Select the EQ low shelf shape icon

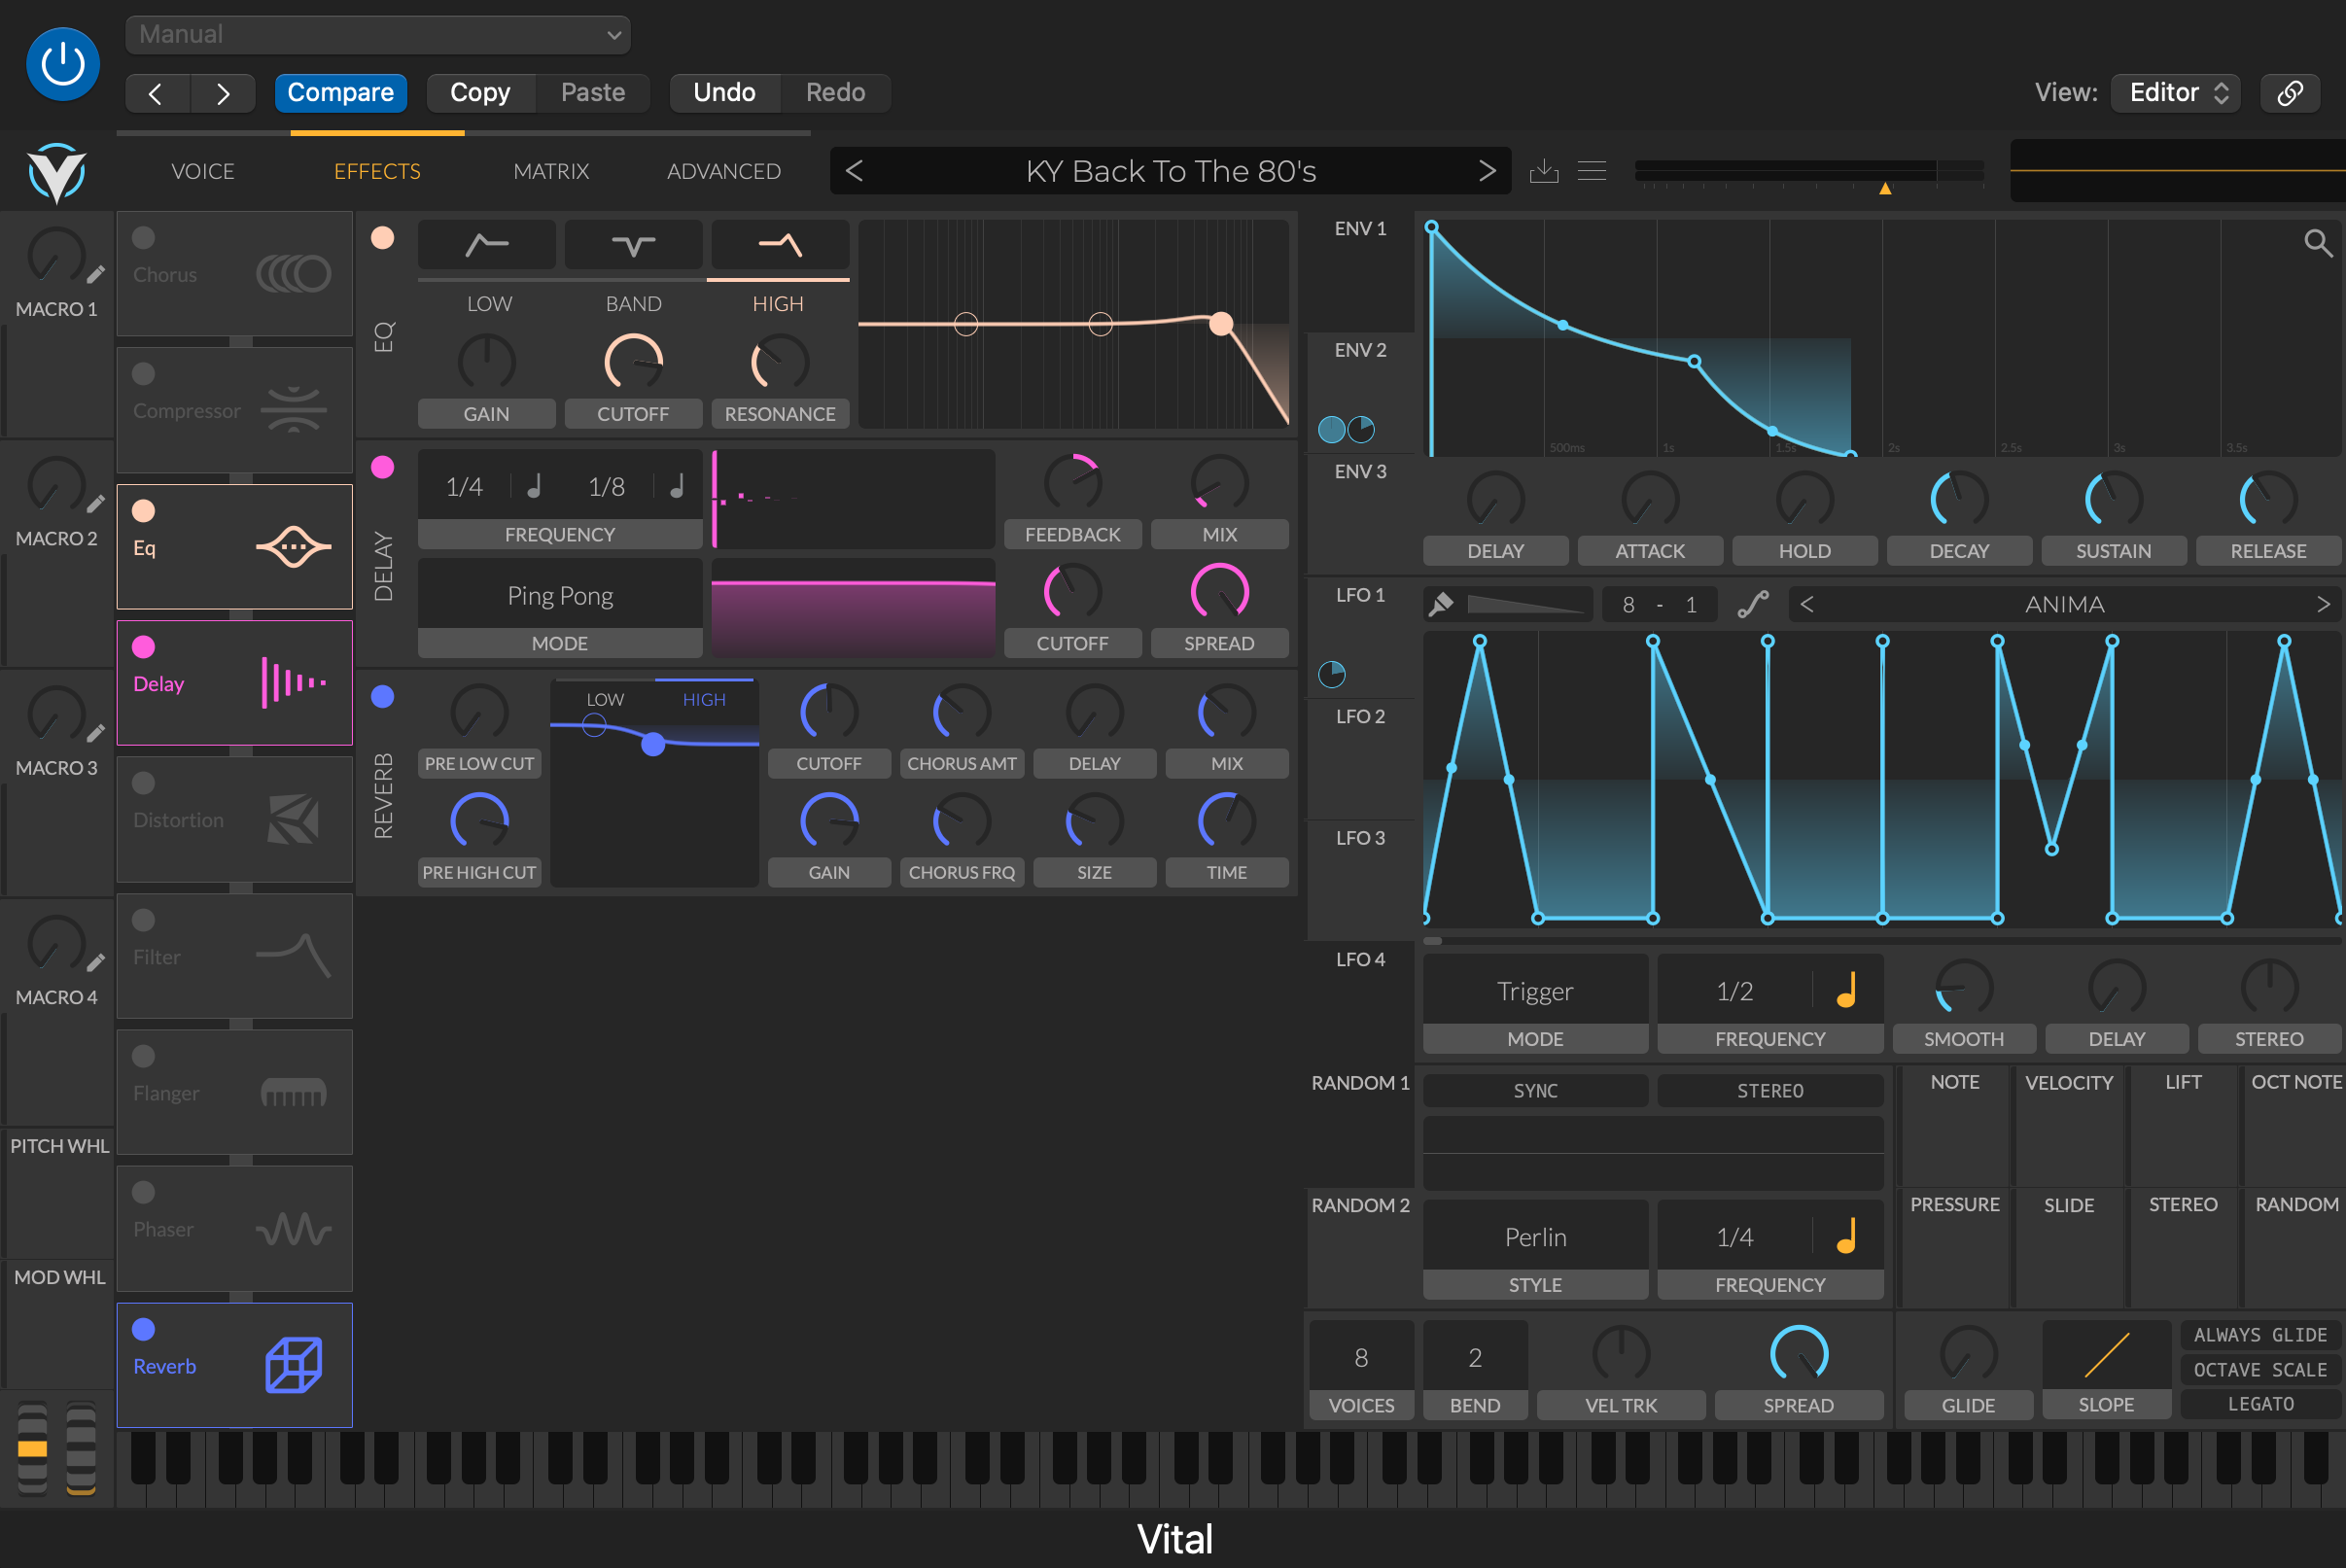point(487,244)
